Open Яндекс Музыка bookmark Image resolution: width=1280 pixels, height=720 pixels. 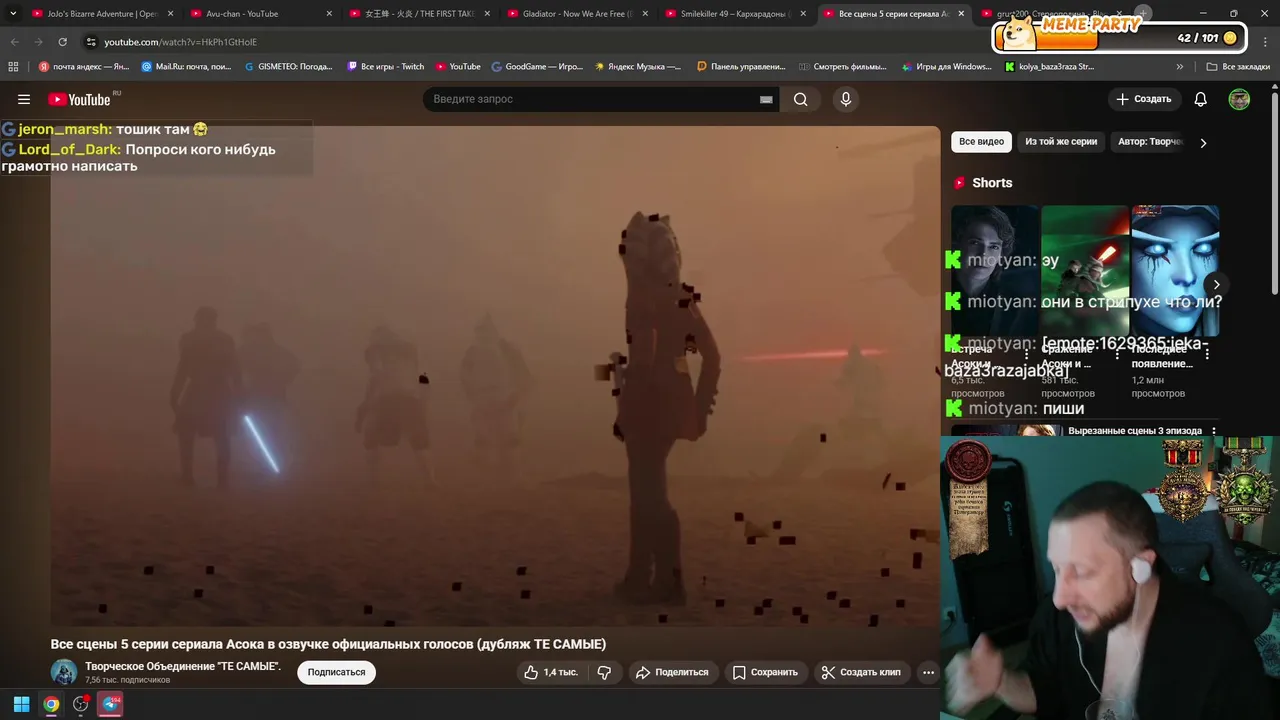pos(638,67)
